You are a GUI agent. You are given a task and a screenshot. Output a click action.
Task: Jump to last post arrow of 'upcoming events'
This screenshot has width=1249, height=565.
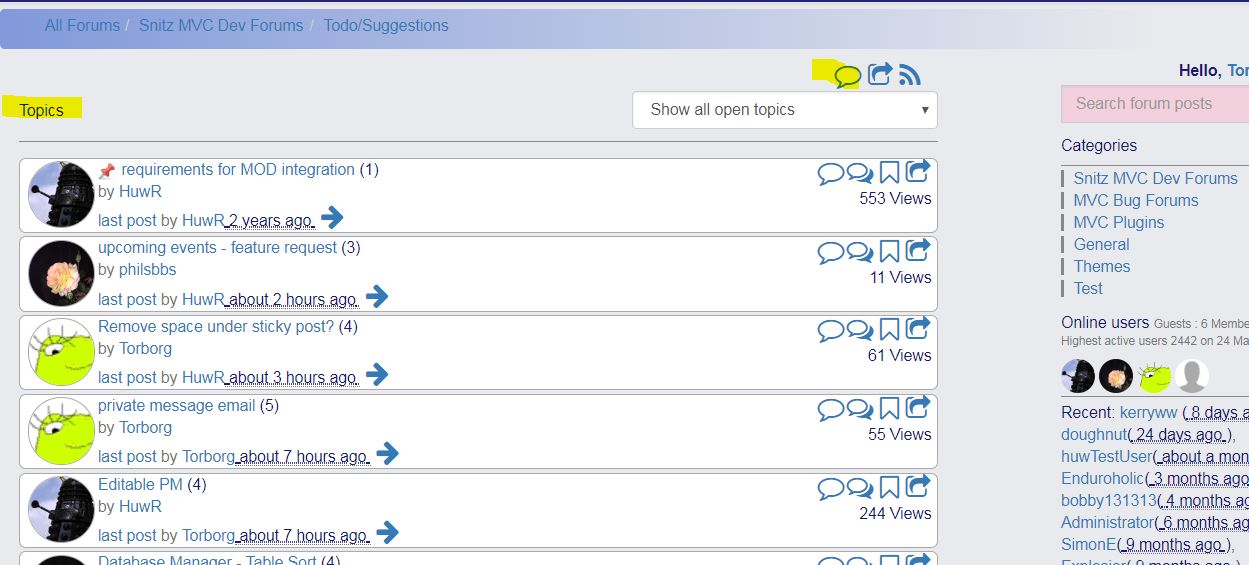pyautogui.click(x=377, y=297)
